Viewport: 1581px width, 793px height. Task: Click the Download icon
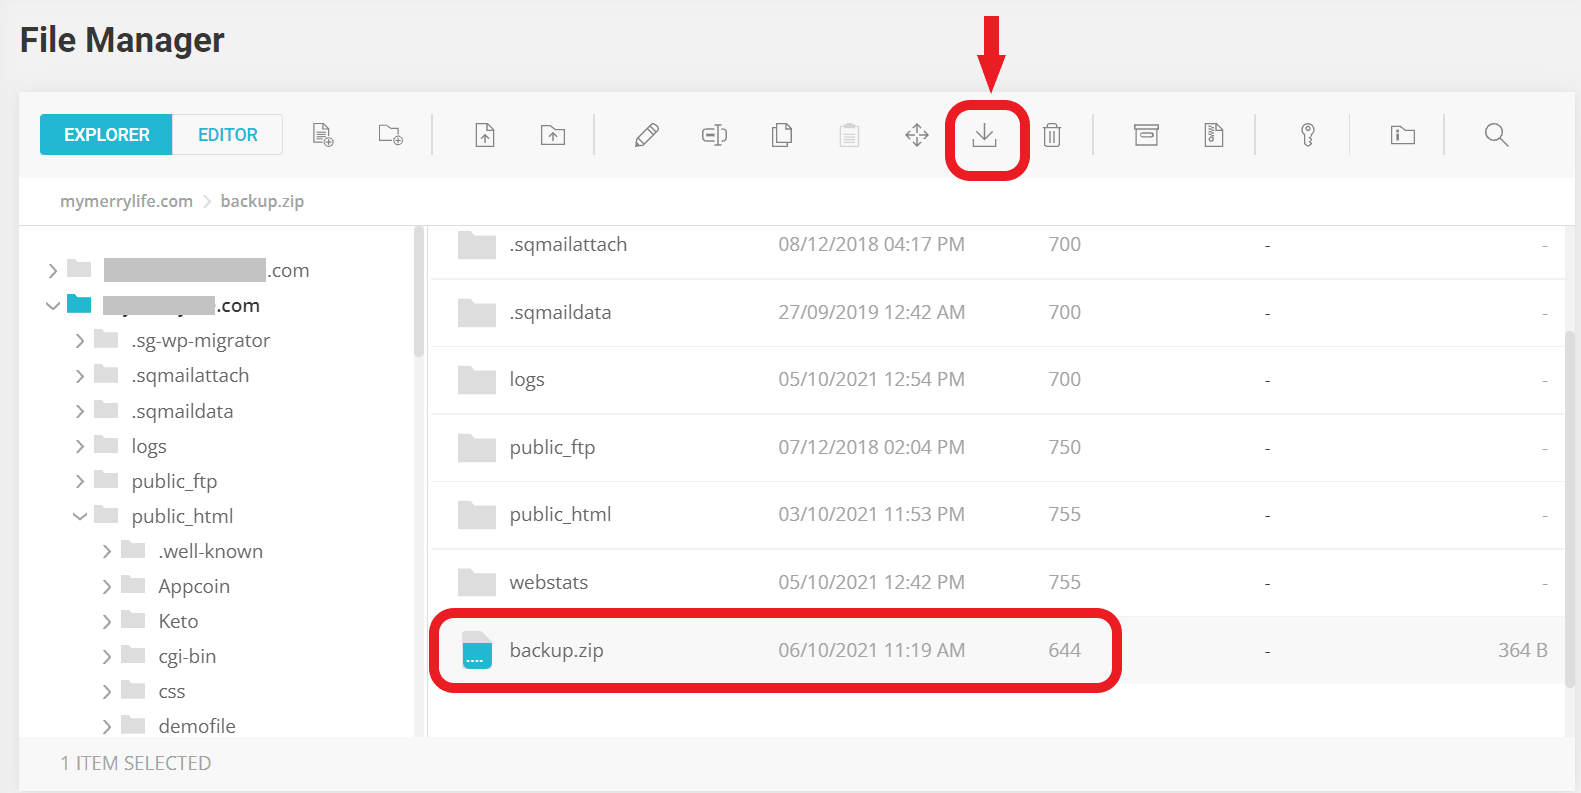click(x=985, y=135)
